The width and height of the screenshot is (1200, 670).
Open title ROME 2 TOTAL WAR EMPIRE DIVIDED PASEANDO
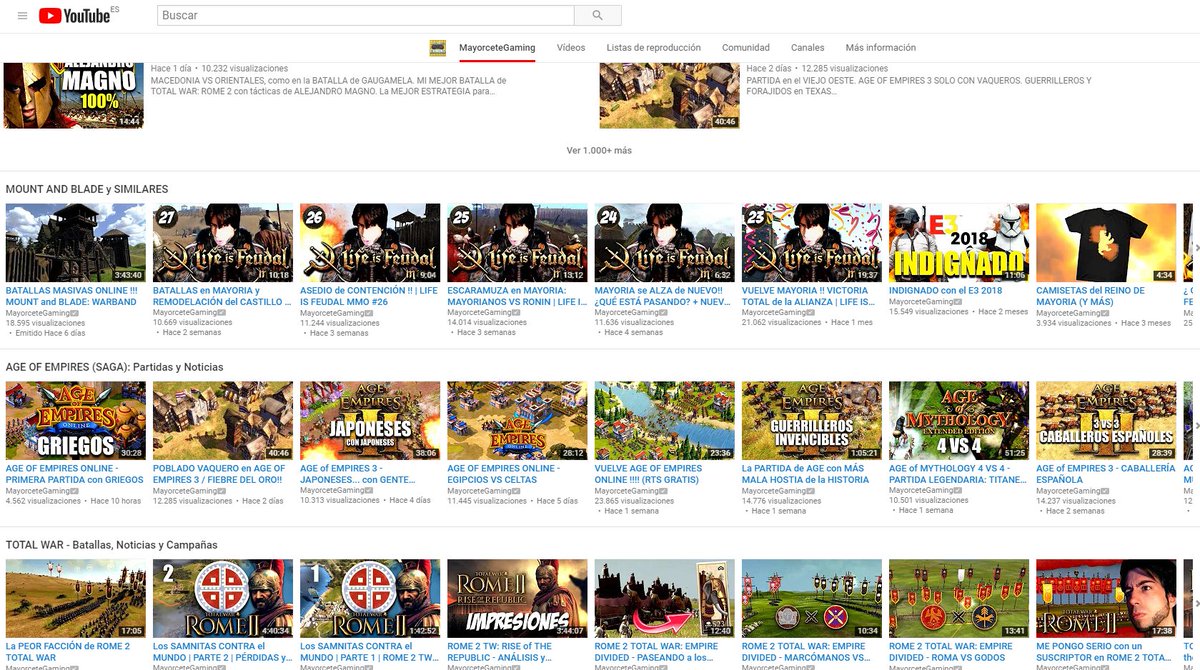[657, 652]
